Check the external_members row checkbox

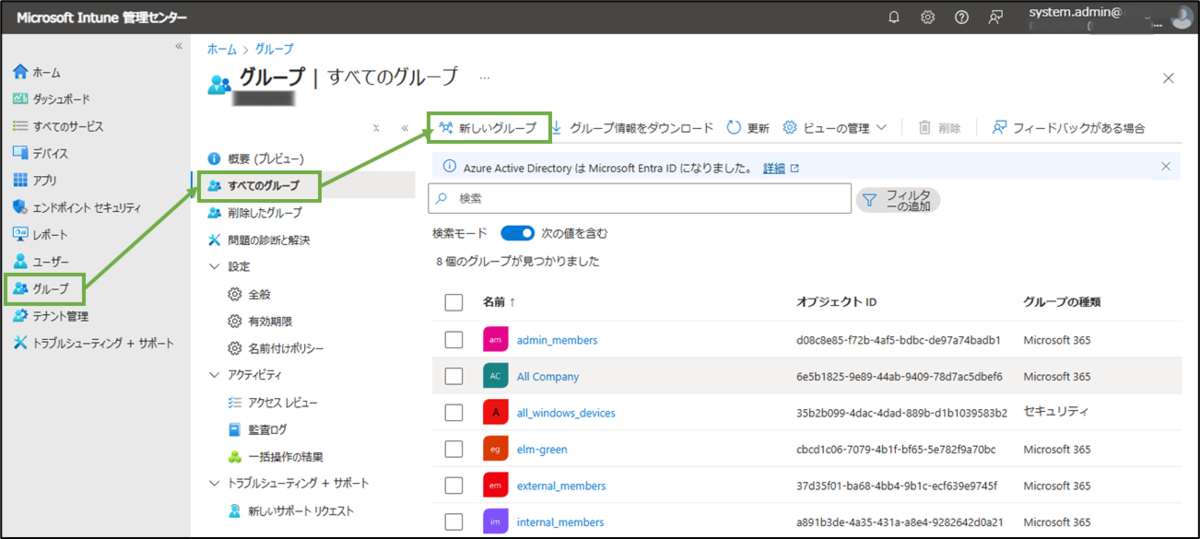pos(454,485)
